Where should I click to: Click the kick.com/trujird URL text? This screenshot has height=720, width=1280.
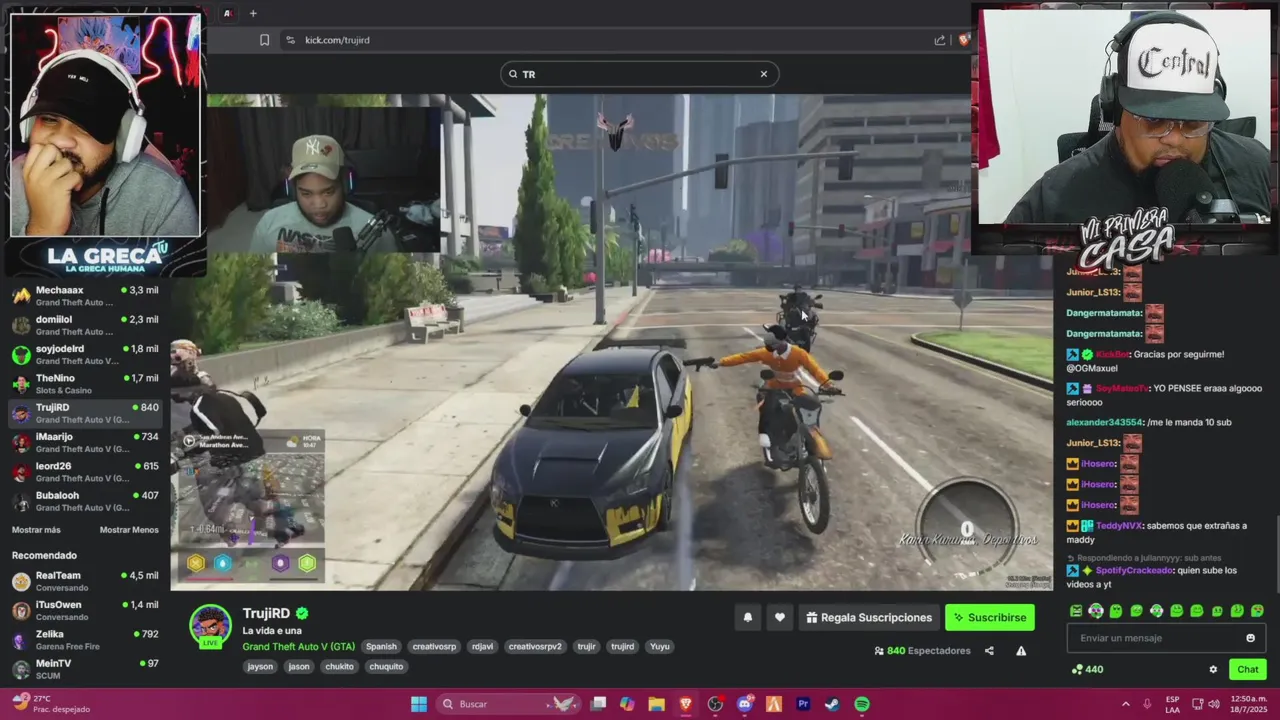point(337,40)
